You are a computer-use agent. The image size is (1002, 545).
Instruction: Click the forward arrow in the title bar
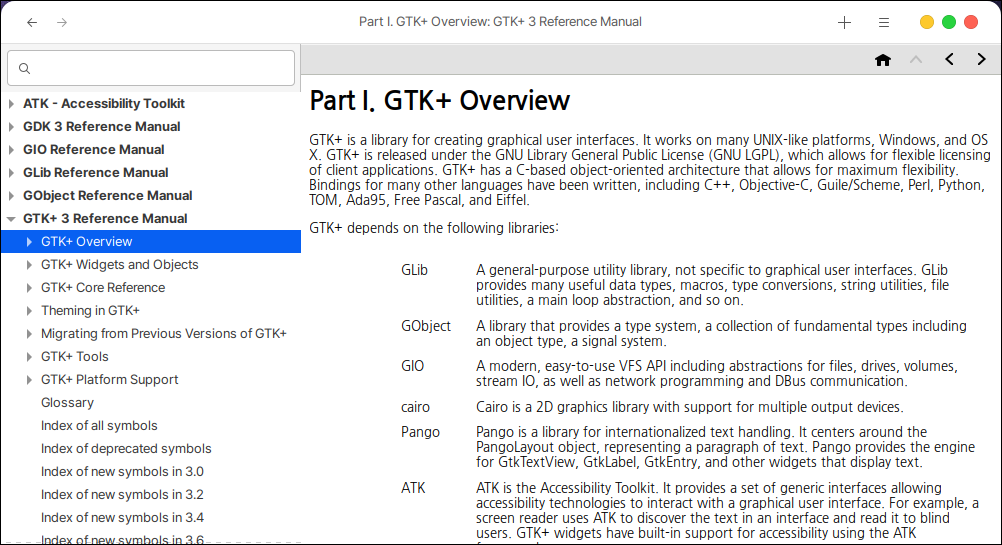[x=62, y=22]
